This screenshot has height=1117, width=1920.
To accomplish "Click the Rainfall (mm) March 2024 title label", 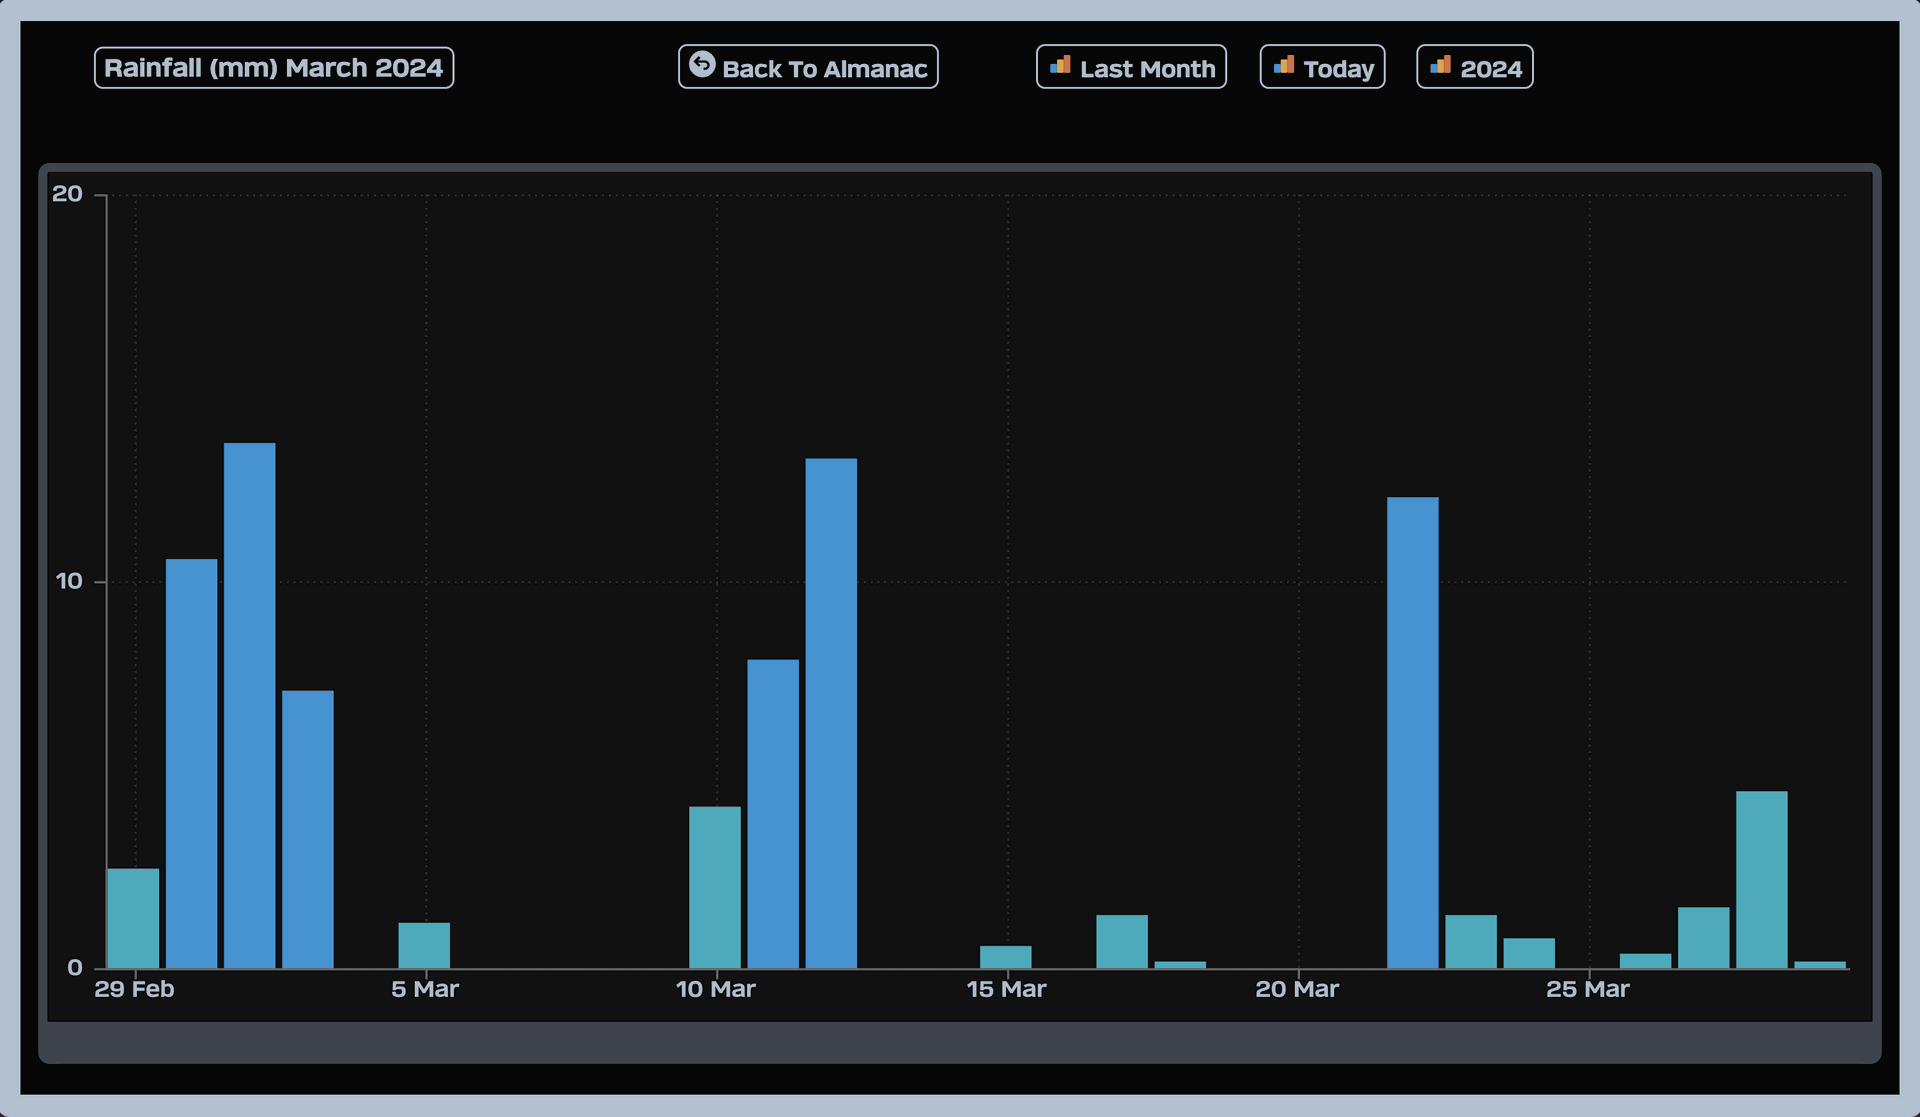I will click(x=273, y=68).
